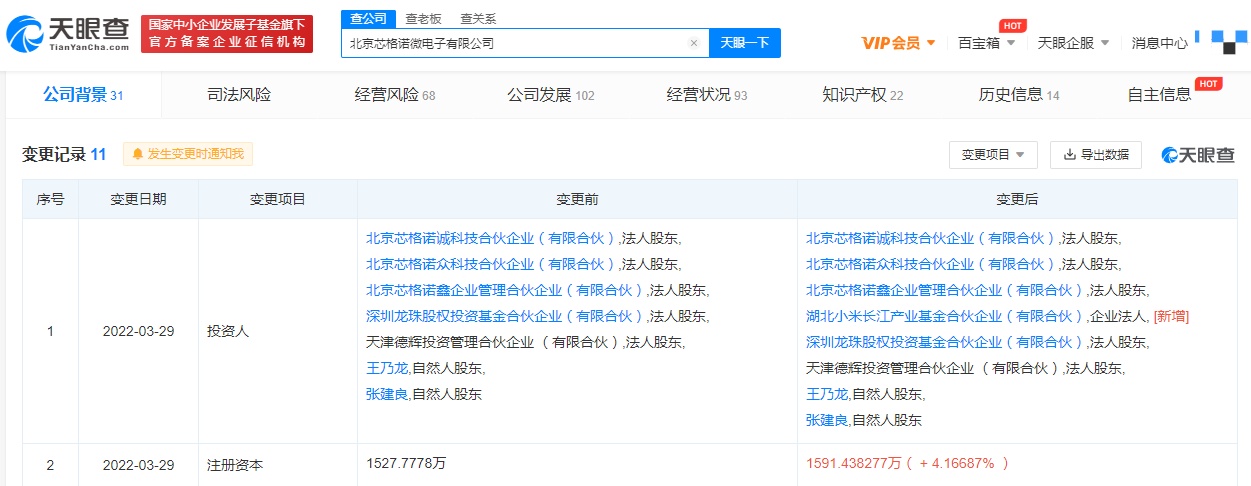Click the download icon in 导出数据
Viewport: 1251px width, 486px height.
pos(1069,155)
